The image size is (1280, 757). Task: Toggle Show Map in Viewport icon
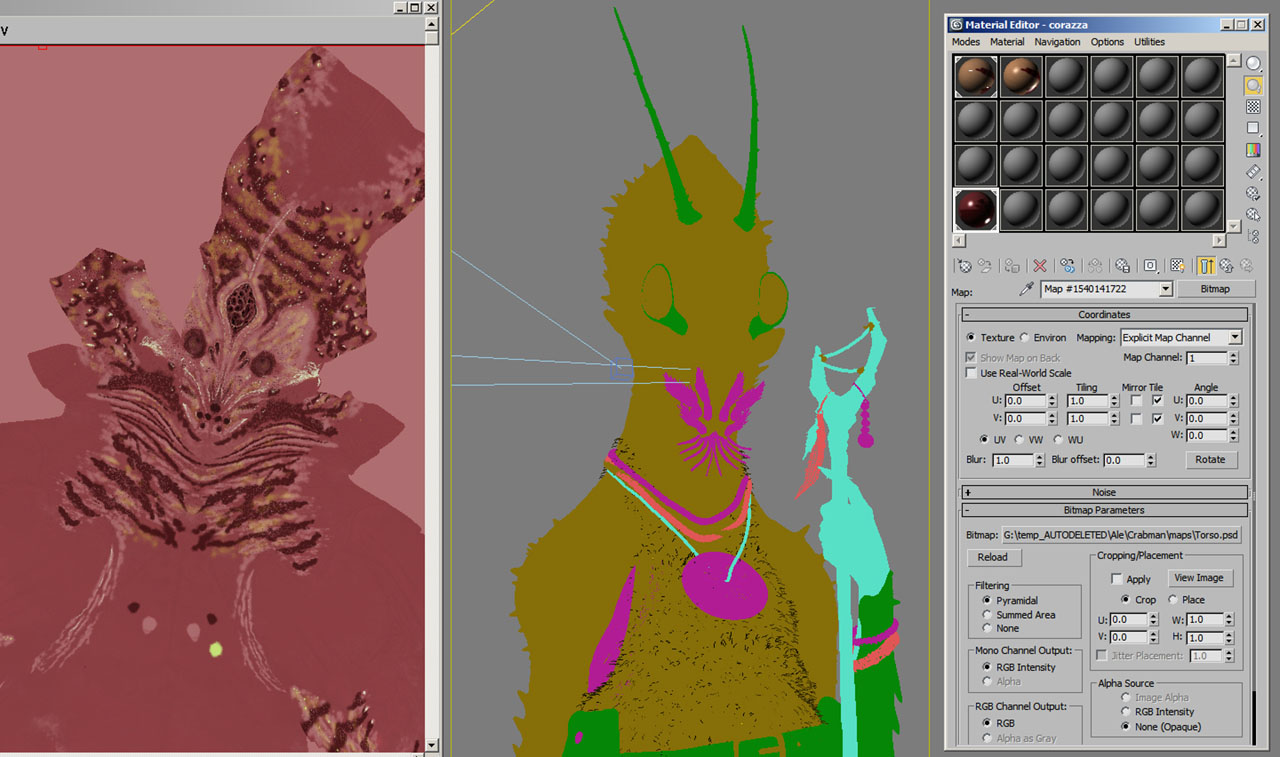click(x=1178, y=265)
